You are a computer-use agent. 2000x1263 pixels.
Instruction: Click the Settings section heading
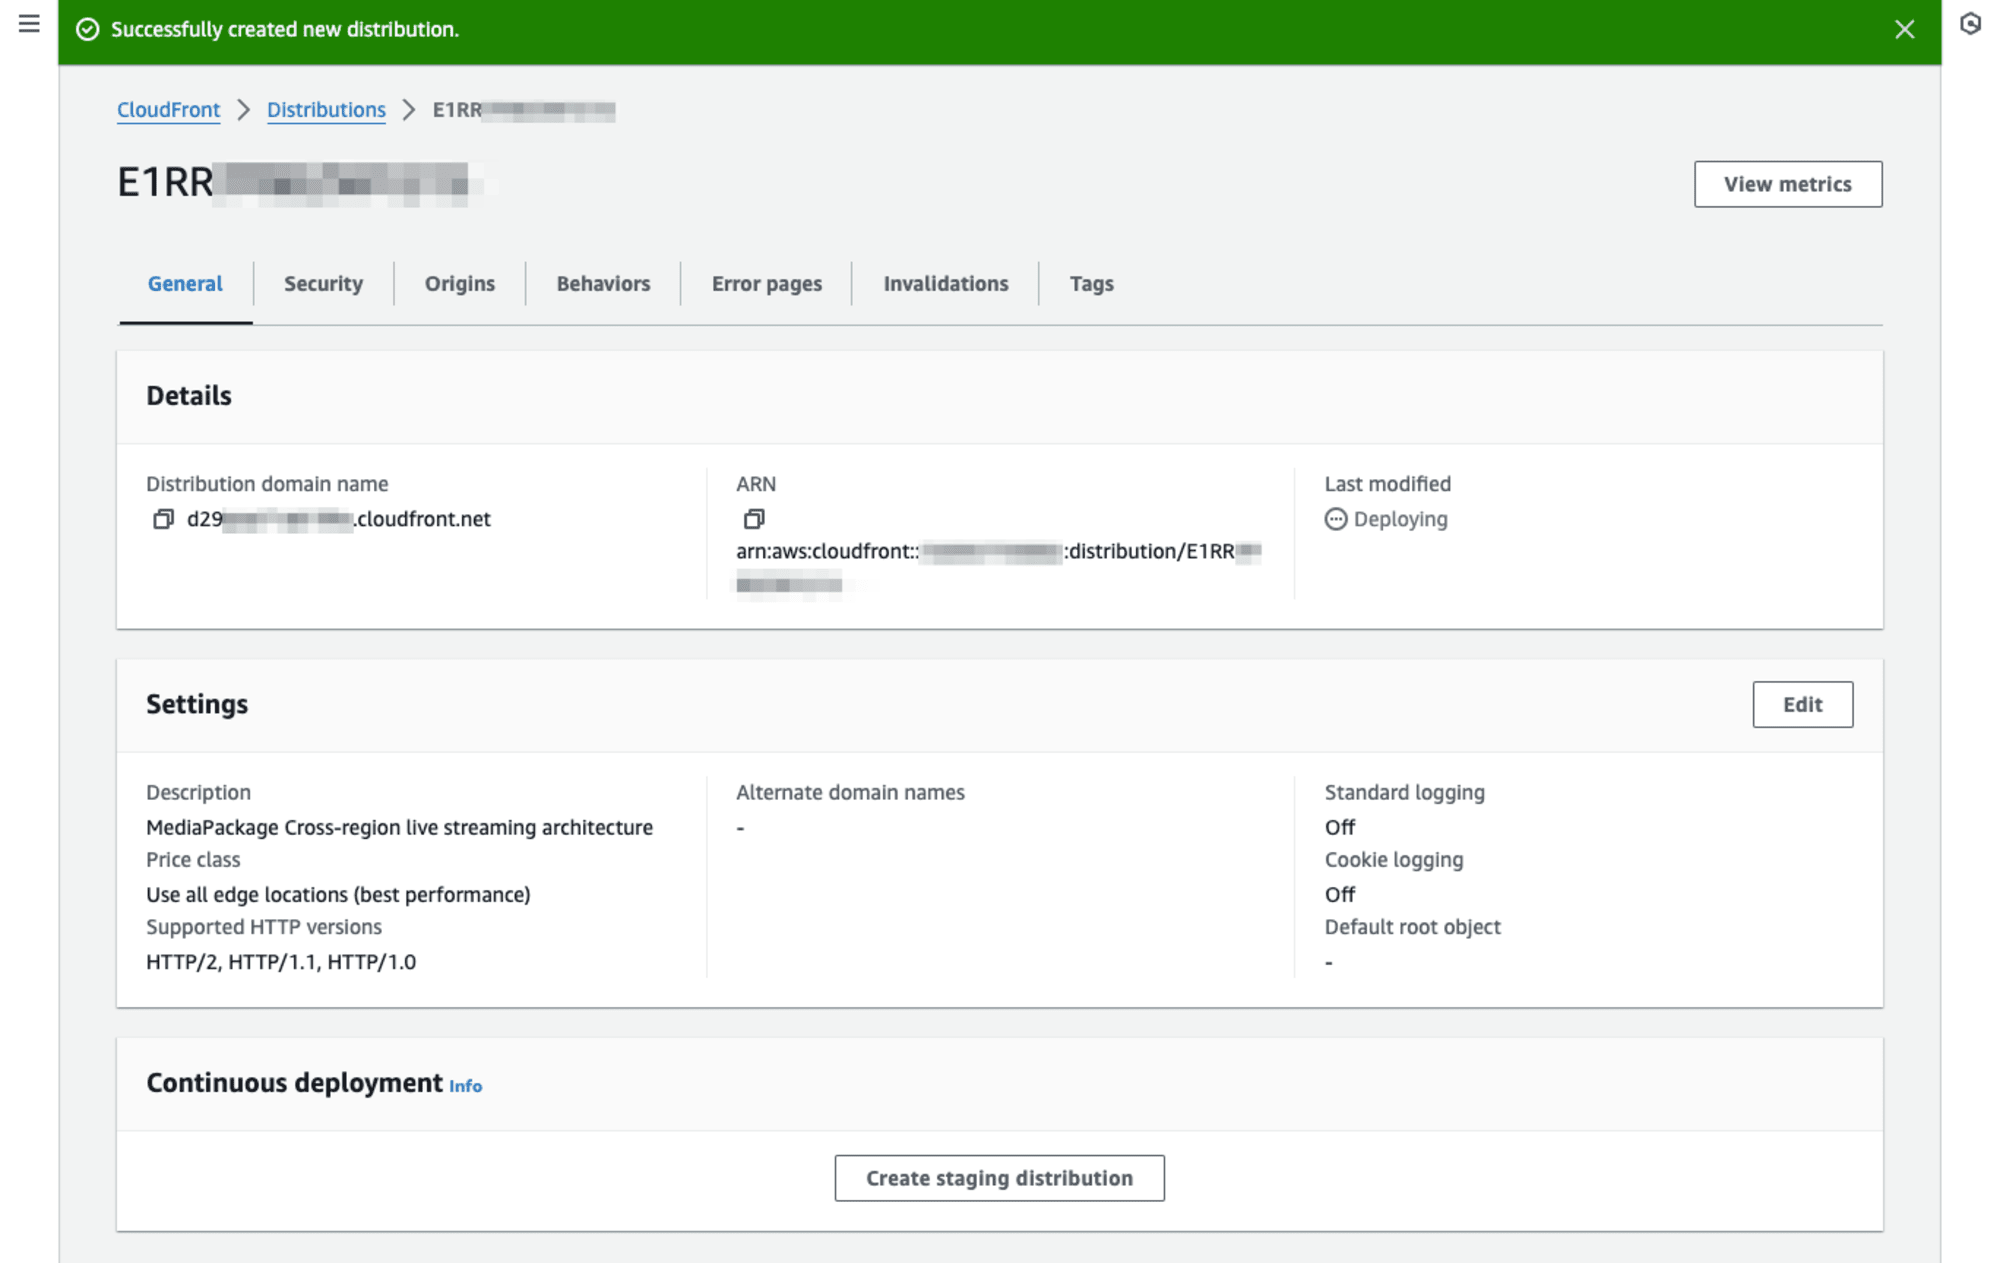pyautogui.click(x=197, y=704)
